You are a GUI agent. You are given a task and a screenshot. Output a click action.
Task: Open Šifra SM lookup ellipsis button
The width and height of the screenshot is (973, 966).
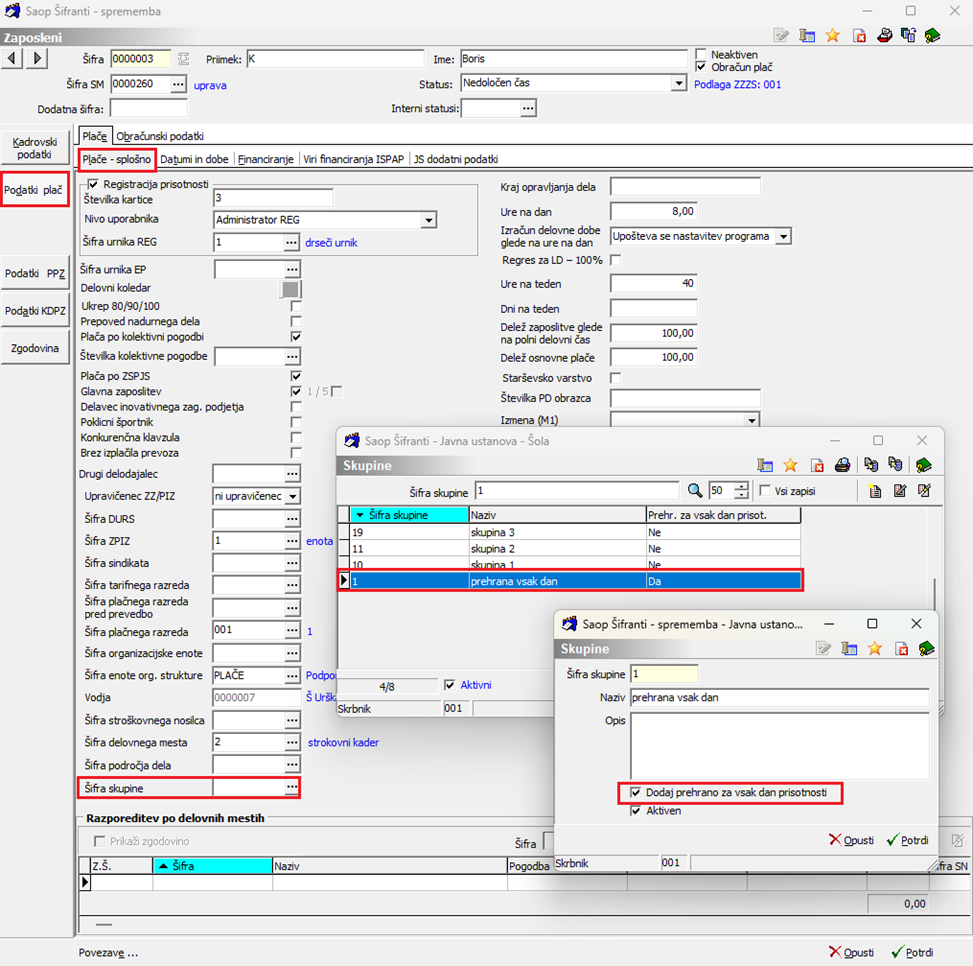pyautogui.click(x=178, y=84)
